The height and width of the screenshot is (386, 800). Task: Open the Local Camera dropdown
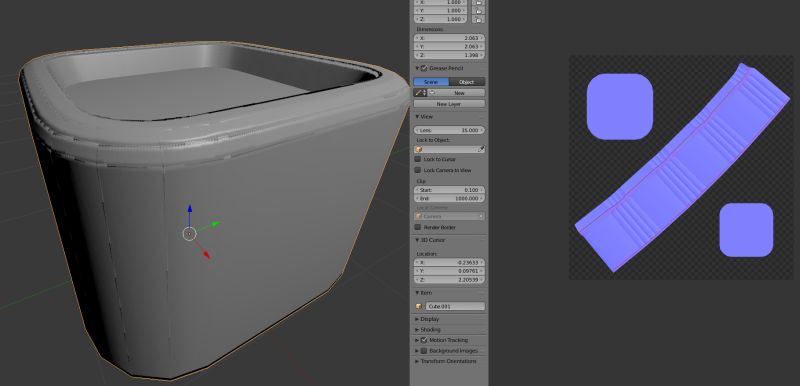click(x=449, y=216)
